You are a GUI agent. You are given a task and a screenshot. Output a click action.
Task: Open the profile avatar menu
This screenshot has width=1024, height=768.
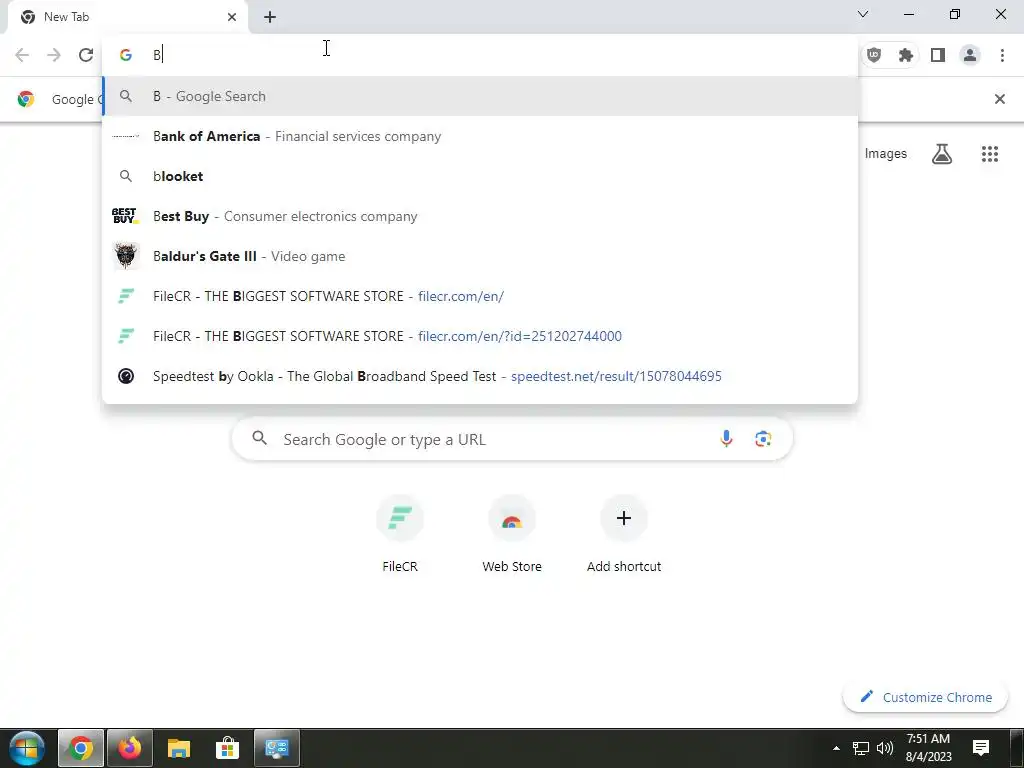tap(970, 55)
